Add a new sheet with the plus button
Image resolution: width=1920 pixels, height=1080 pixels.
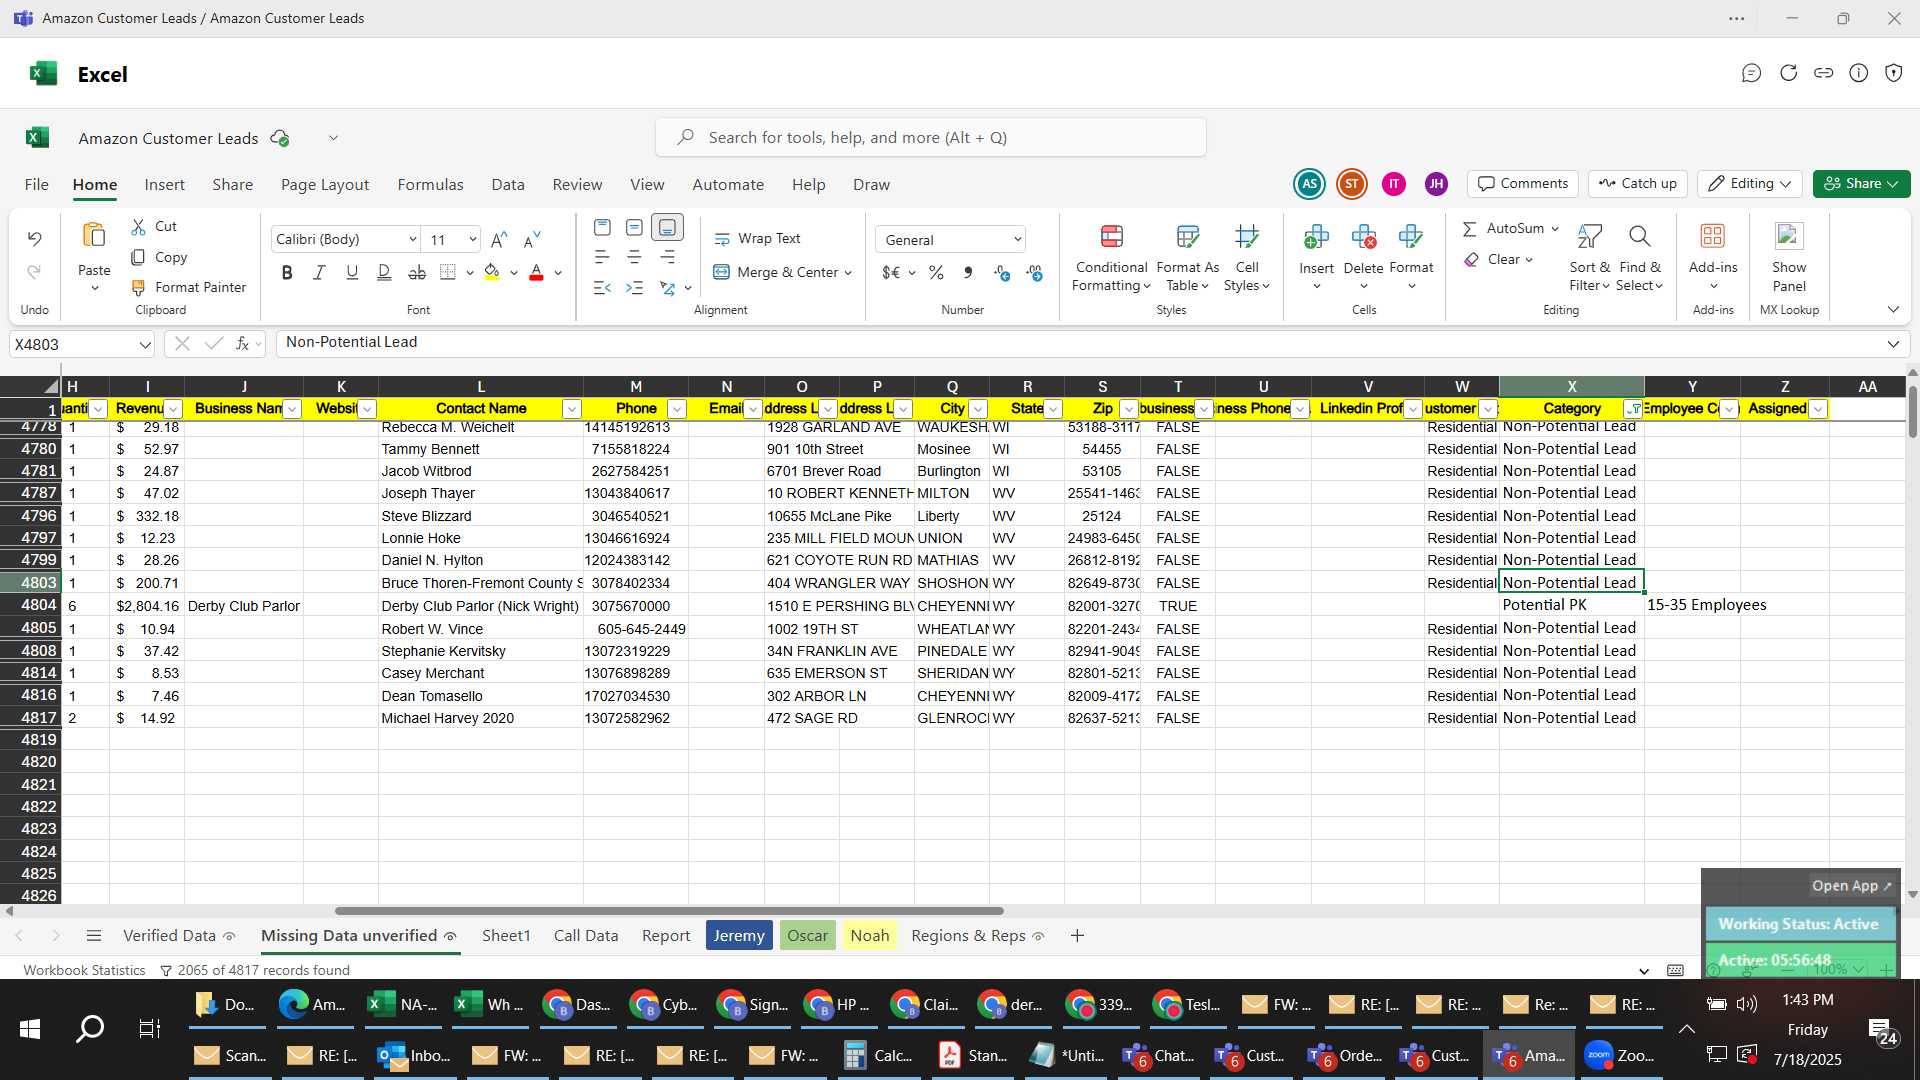(1077, 936)
